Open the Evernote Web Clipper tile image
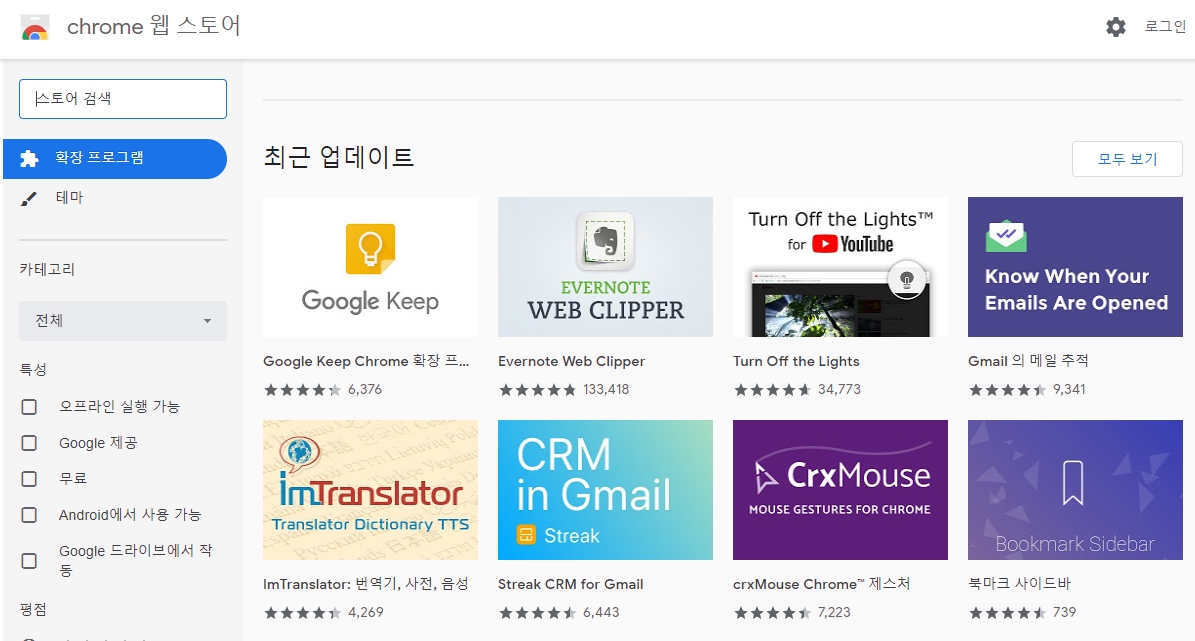Image resolution: width=1195 pixels, height=641 pixels. [x=605, y=267]
